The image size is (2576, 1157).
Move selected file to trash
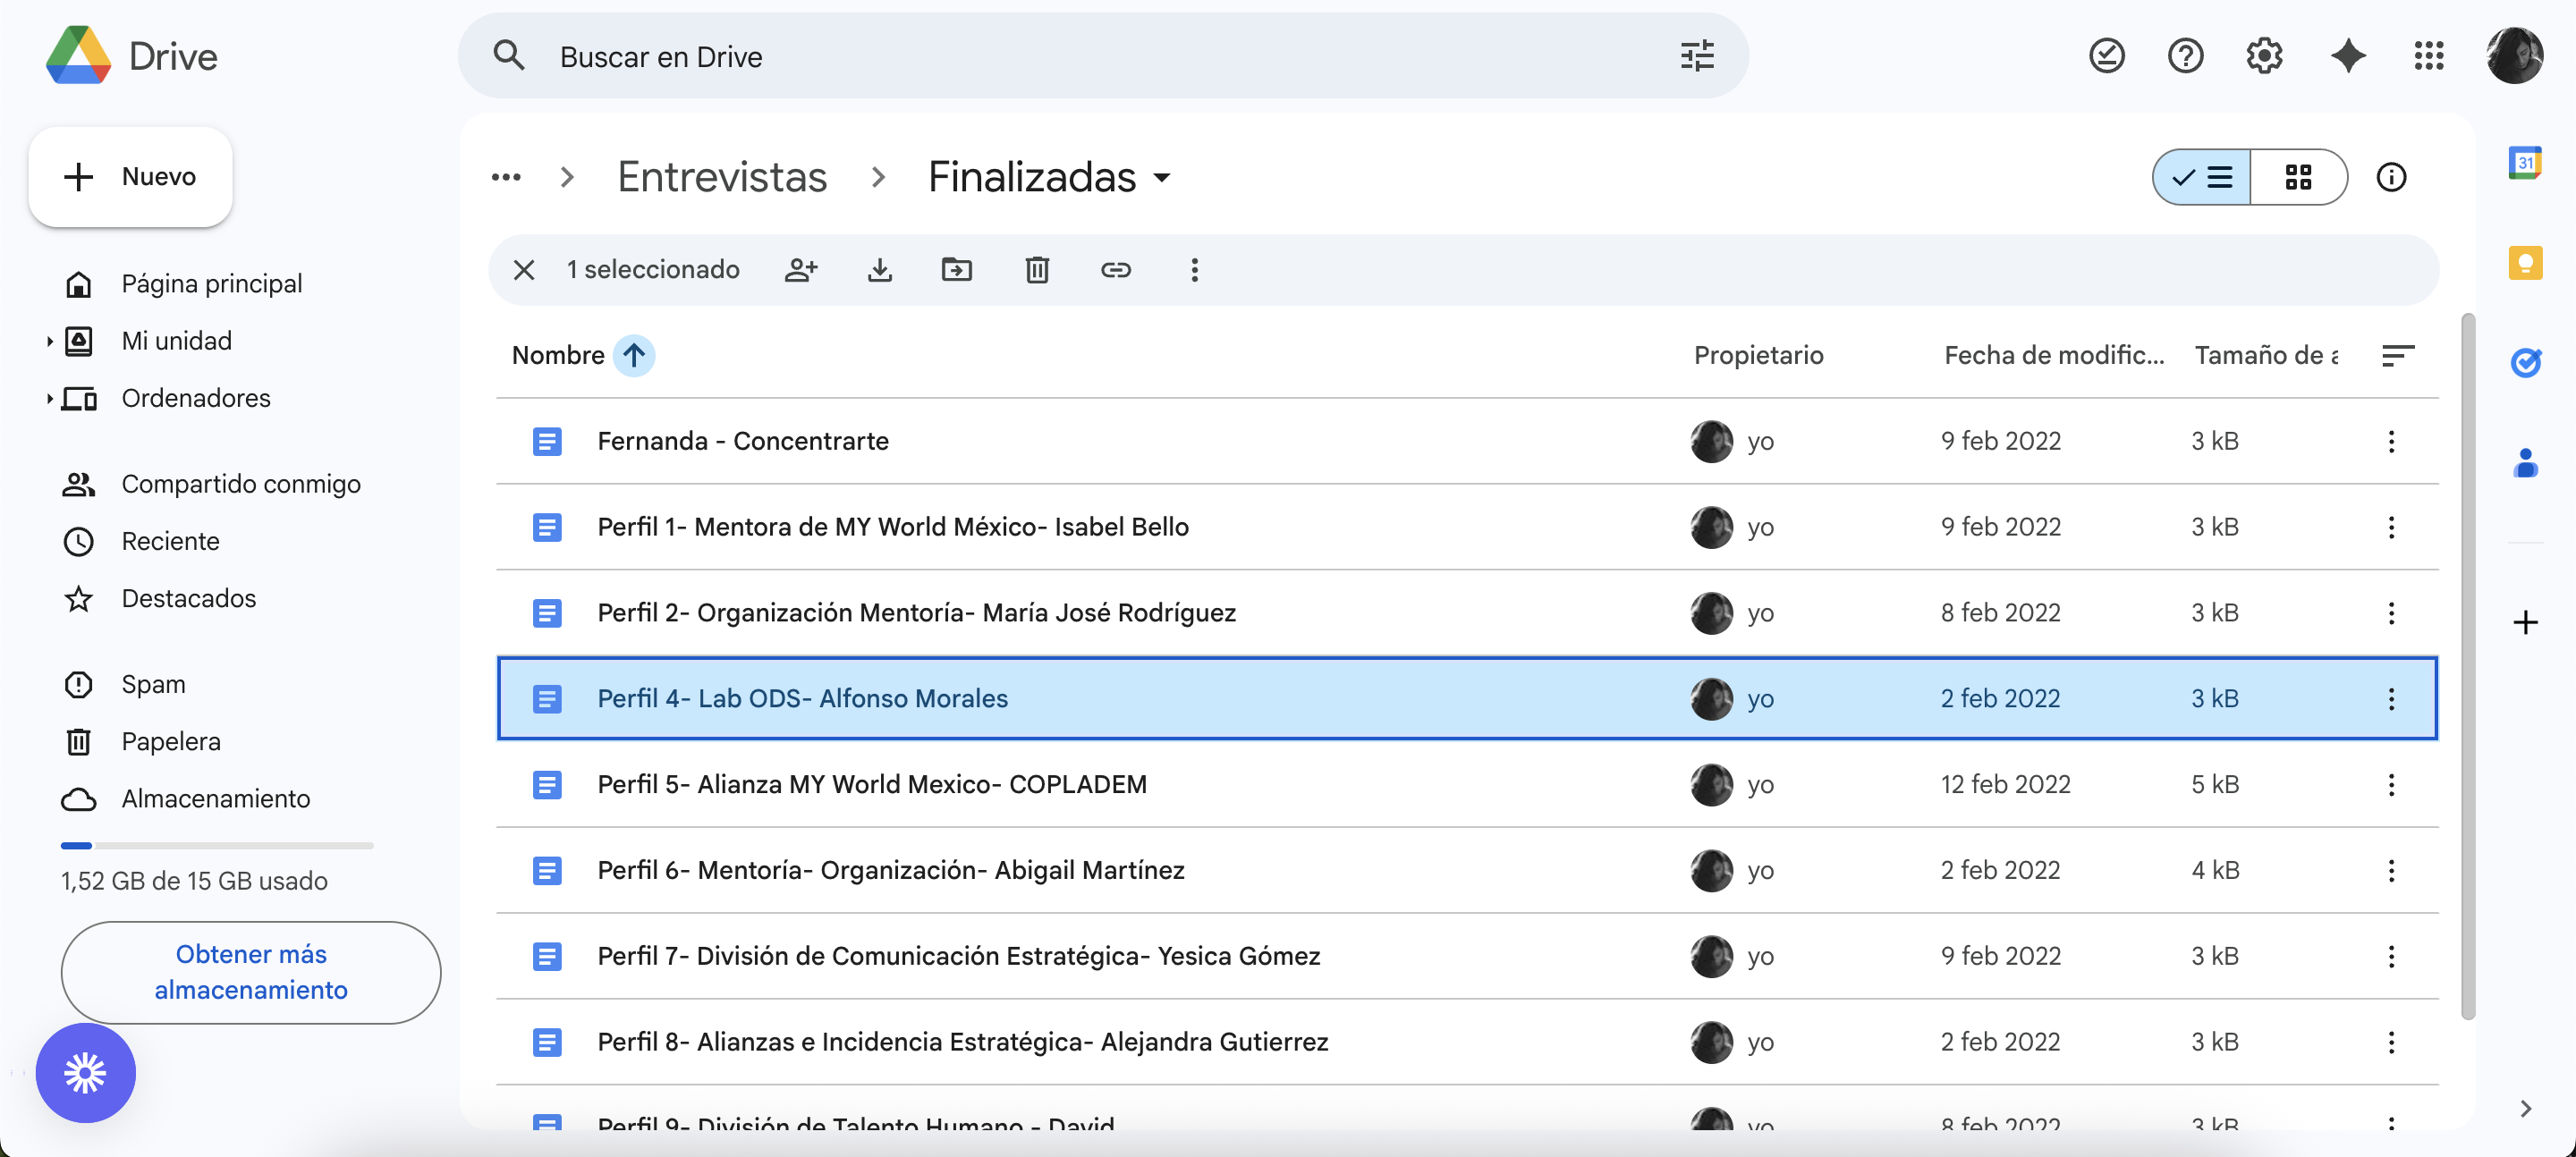(1037, 270)
